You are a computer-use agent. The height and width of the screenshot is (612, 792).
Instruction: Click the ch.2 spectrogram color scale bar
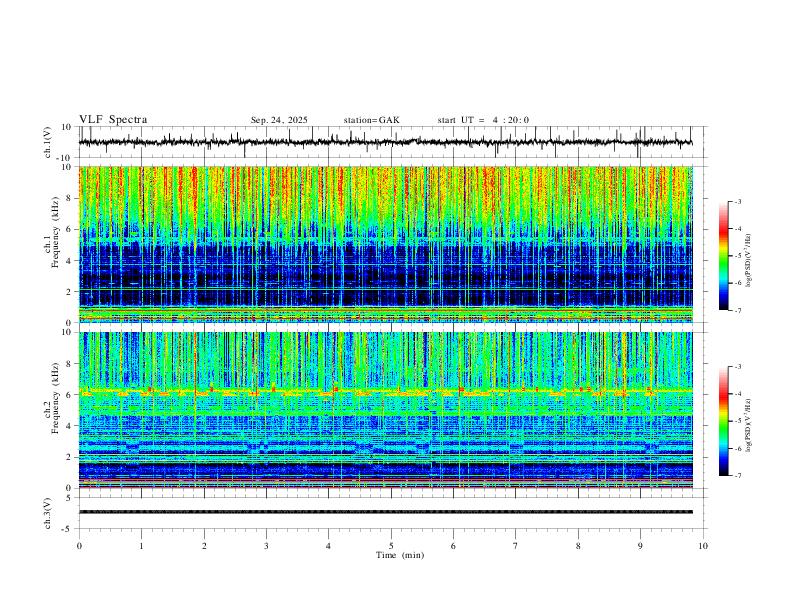coord(724,421)
